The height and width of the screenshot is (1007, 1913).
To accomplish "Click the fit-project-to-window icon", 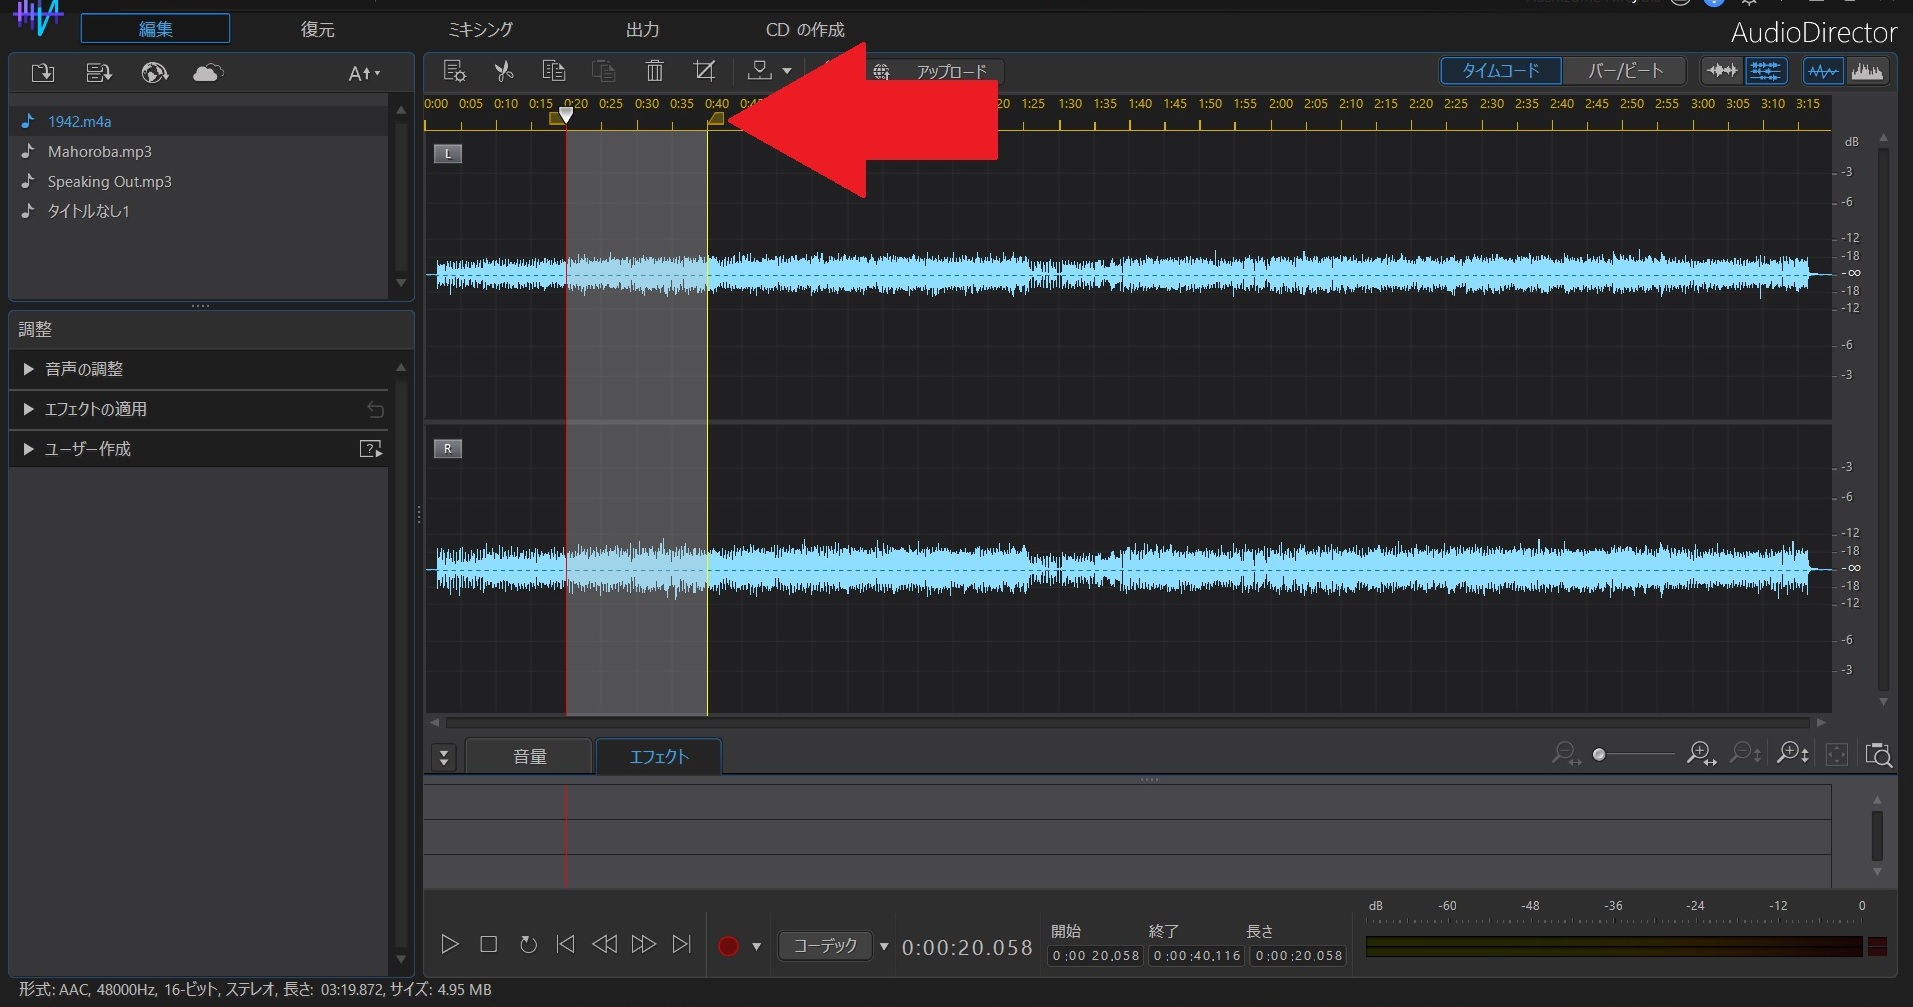I will (x=1837, y=755).
